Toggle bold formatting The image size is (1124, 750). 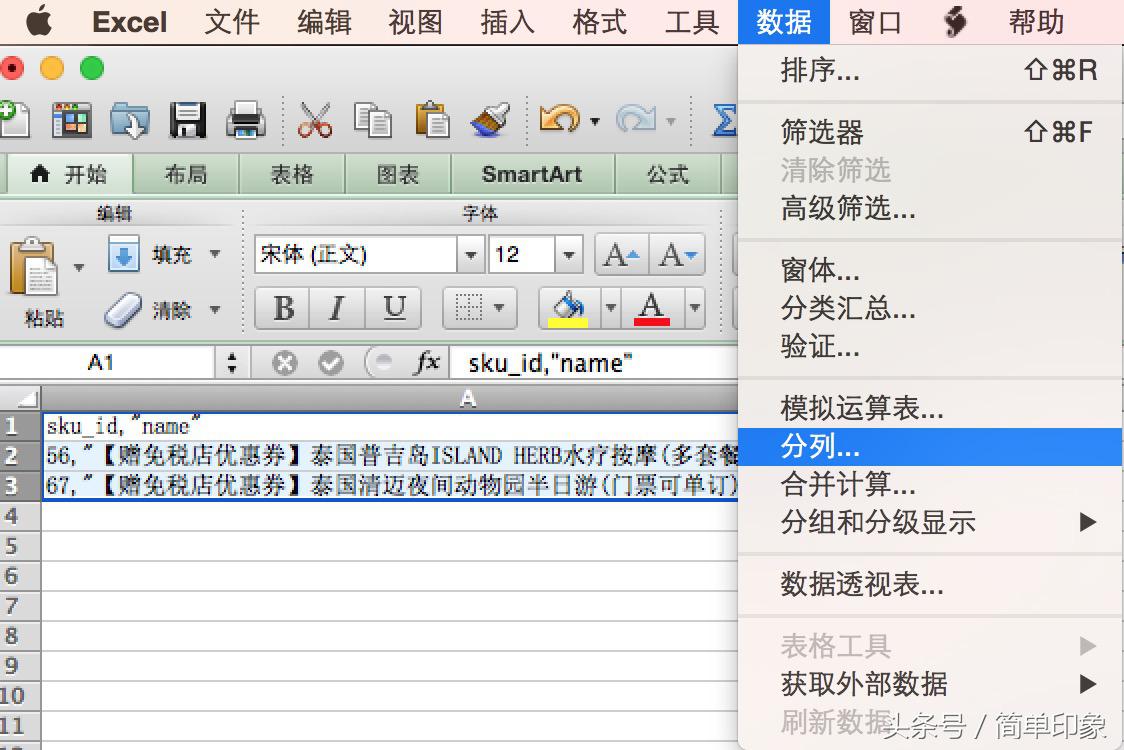tap(281, 308)
